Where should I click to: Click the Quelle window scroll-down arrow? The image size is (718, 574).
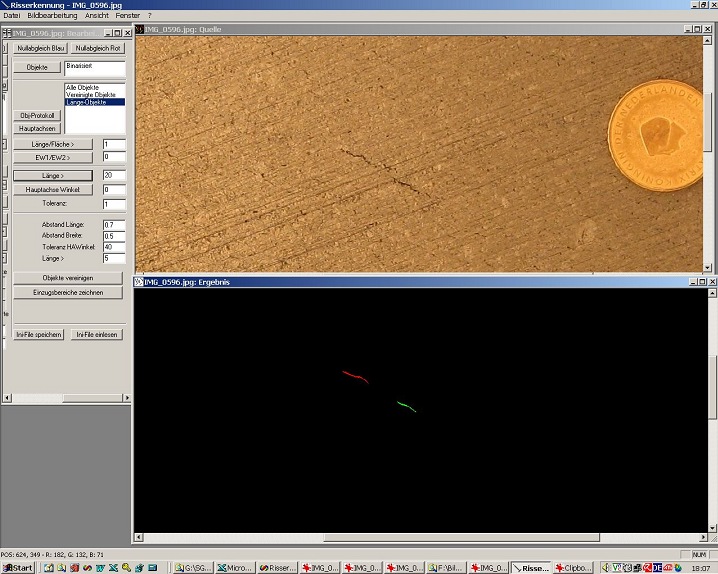coord(707,268)
